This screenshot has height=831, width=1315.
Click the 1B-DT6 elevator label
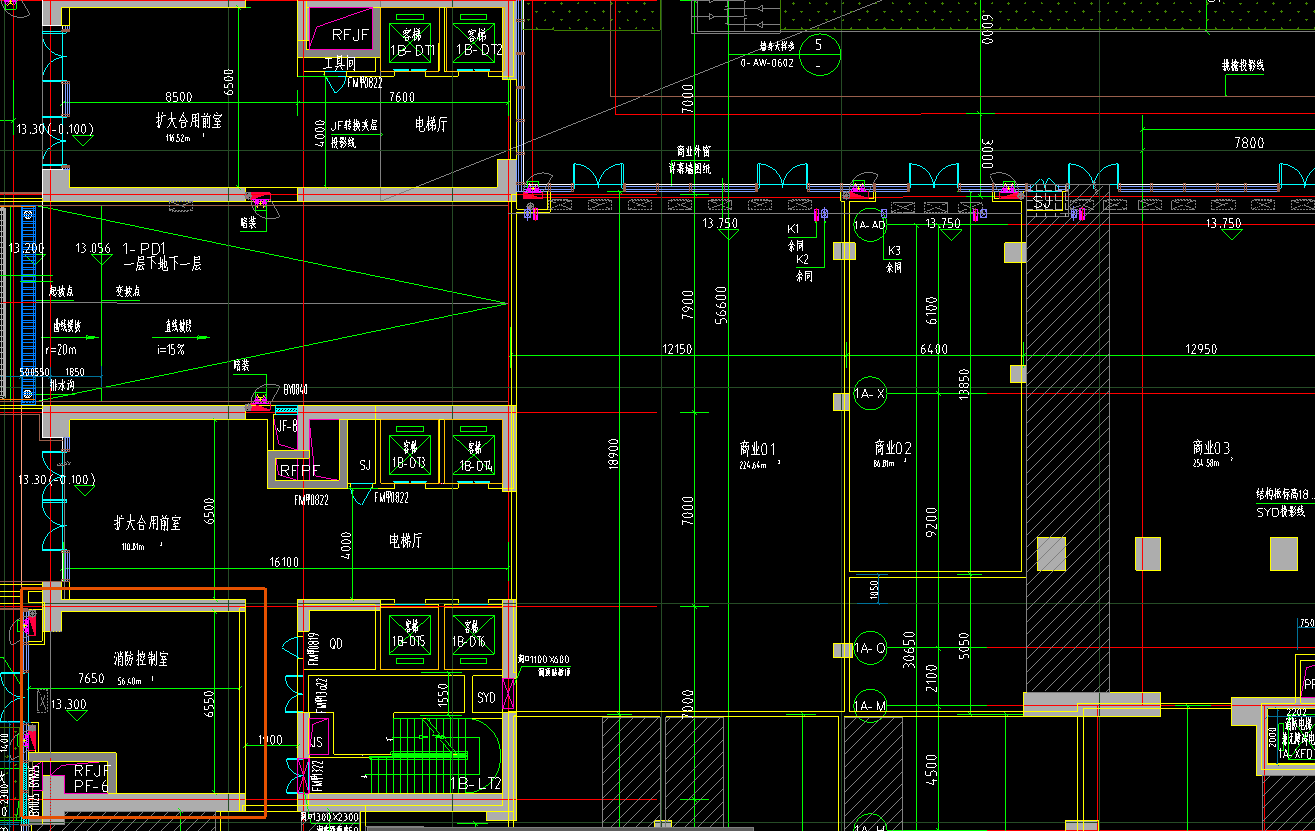pos(468,642)
